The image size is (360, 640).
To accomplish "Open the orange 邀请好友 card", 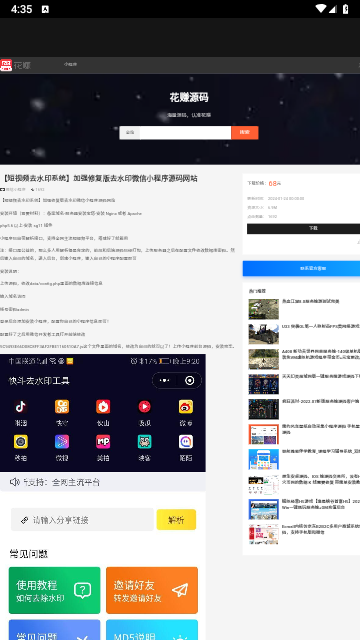I will (x=152, y=590).
